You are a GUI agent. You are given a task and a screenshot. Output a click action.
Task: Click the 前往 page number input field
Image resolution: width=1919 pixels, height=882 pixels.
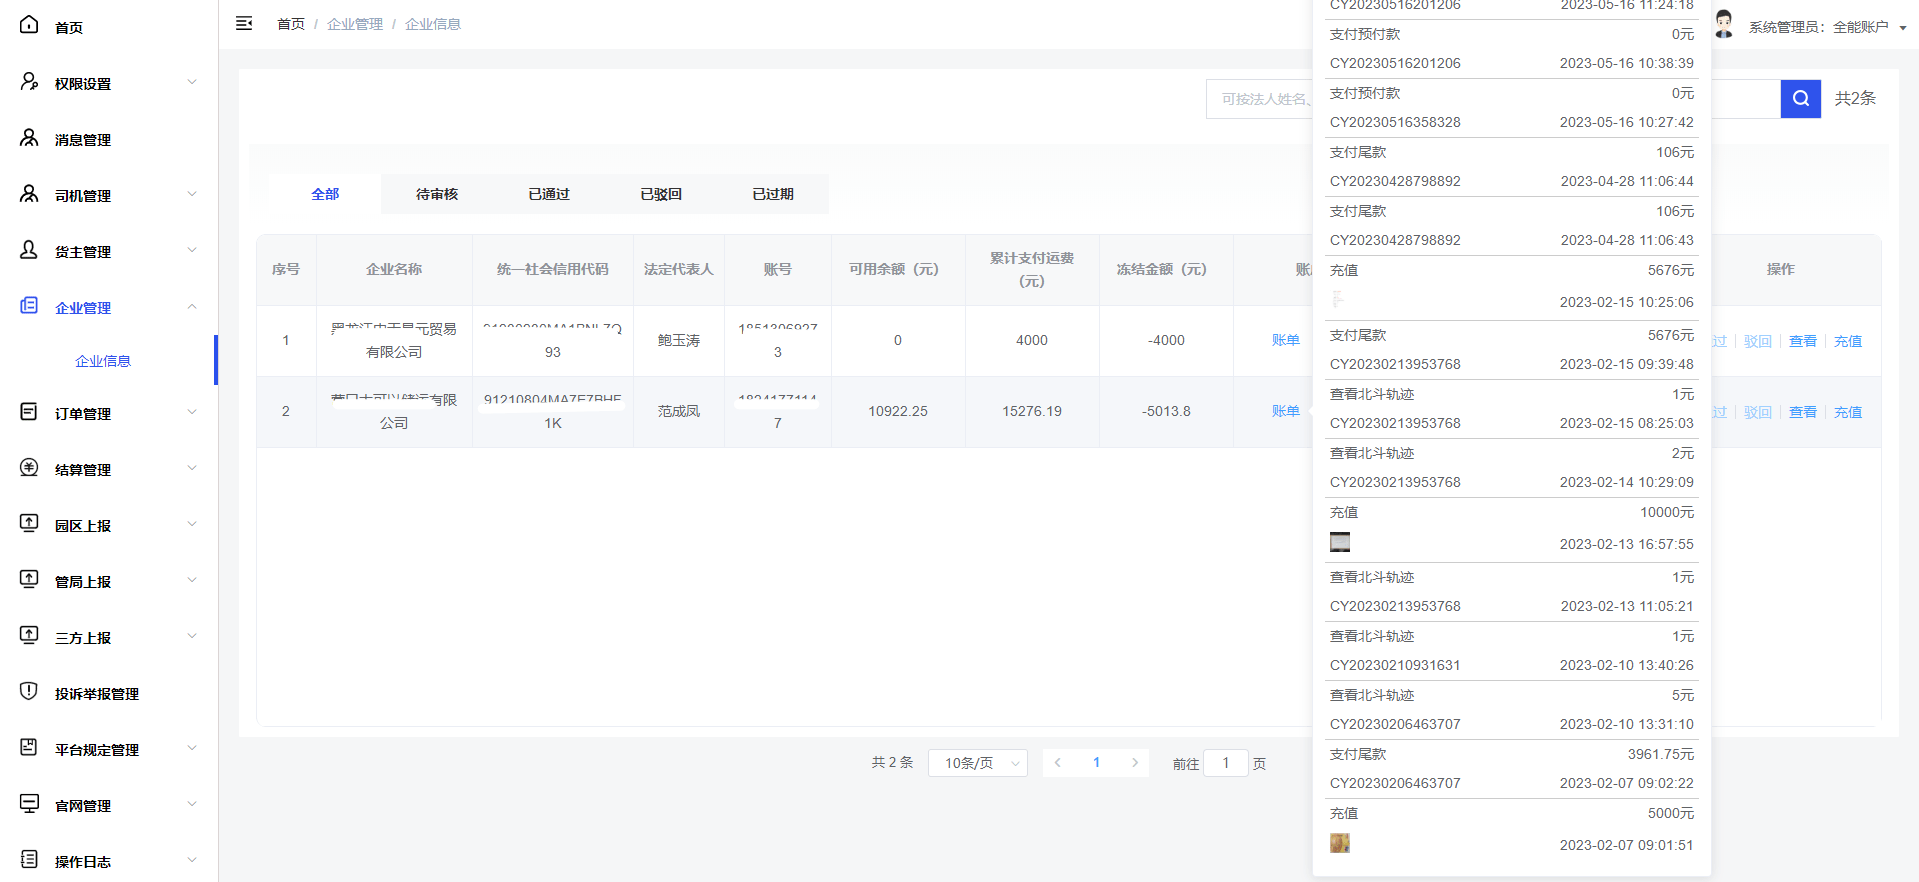1225,763
